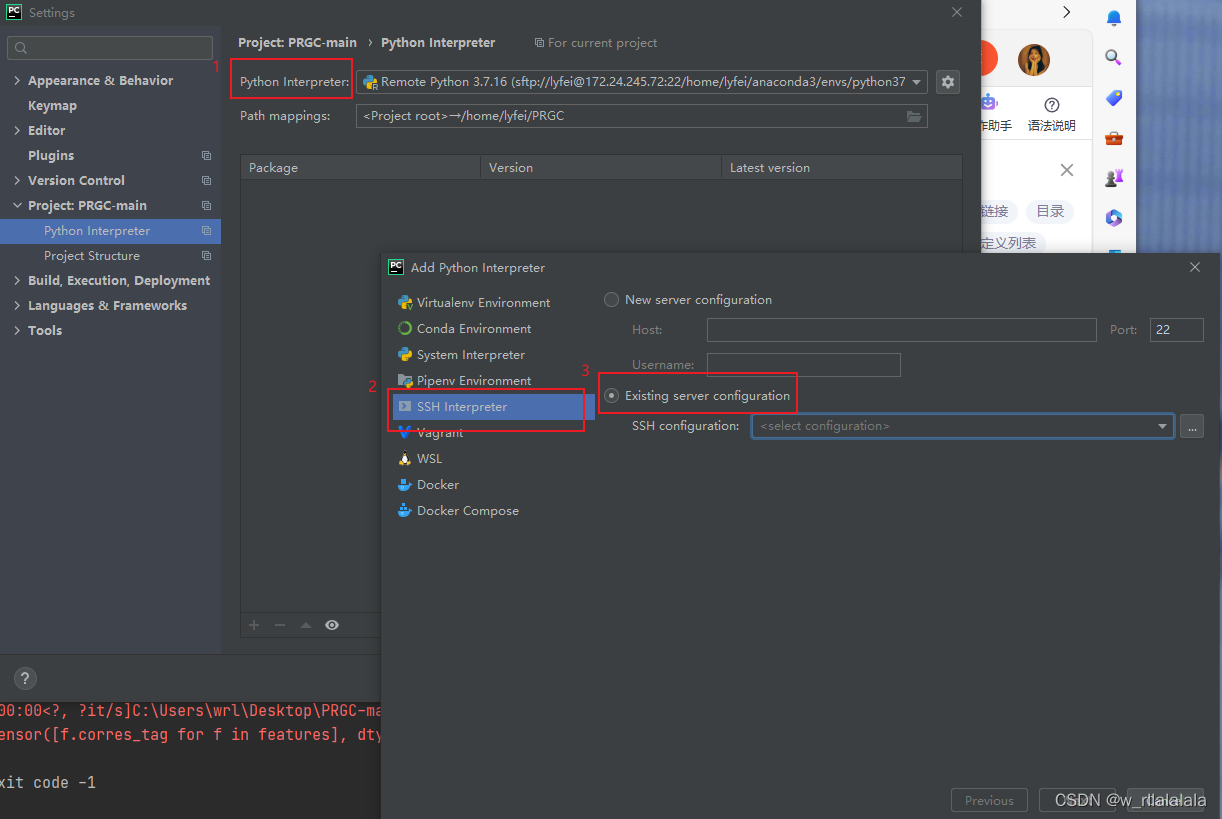
Task: Click the Path mappings field
Action: [x=642, y=116]
